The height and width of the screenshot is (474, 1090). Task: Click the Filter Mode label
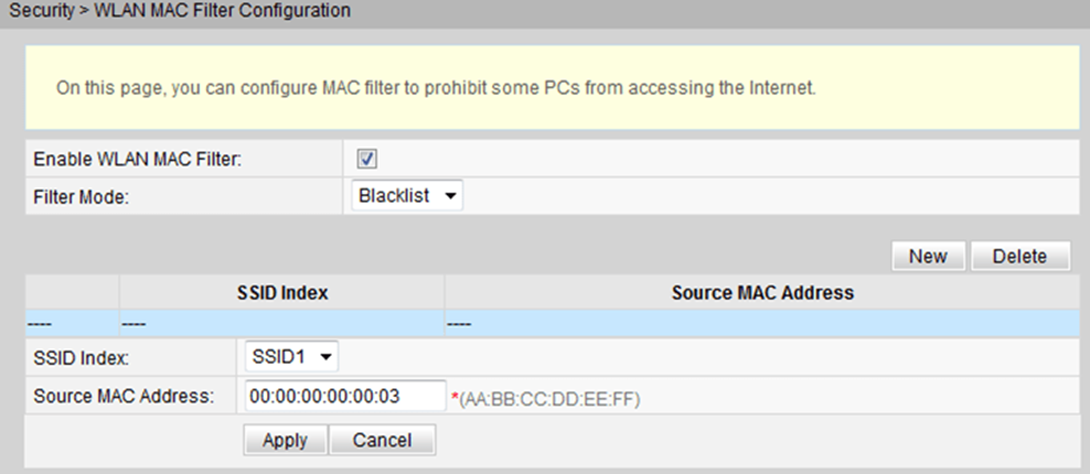(x=81, y=197)
